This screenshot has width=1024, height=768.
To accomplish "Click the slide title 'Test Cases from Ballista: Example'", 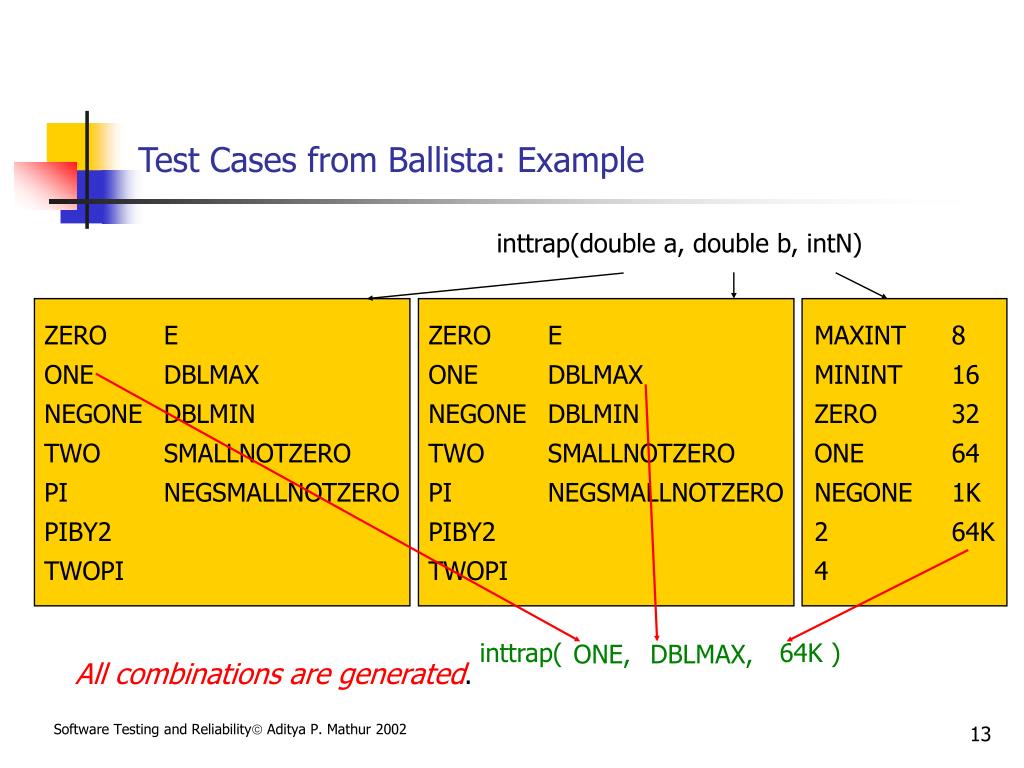I will tap(391, 160).
